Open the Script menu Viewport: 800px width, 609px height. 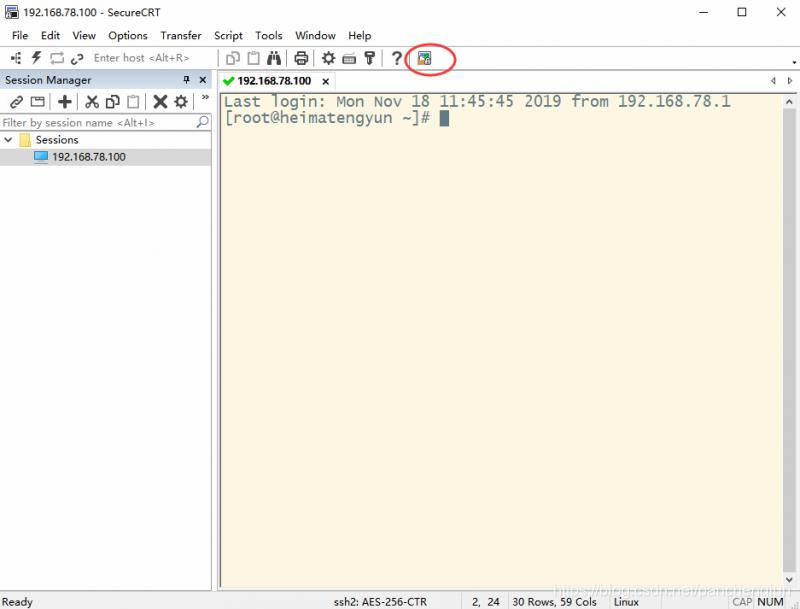(x=228, y=36)
